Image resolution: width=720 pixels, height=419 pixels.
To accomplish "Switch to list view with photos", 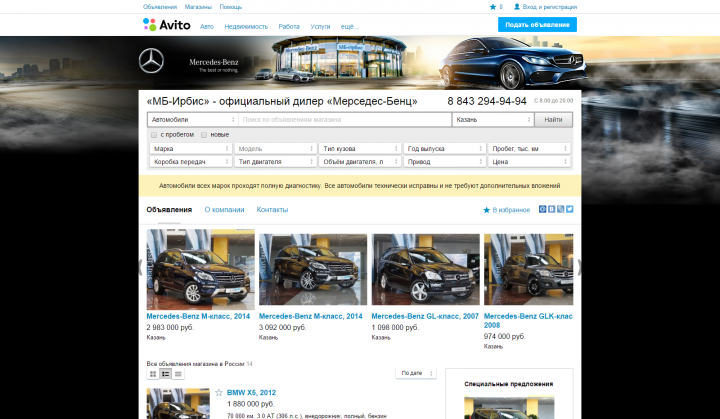I will pos(165,374).
